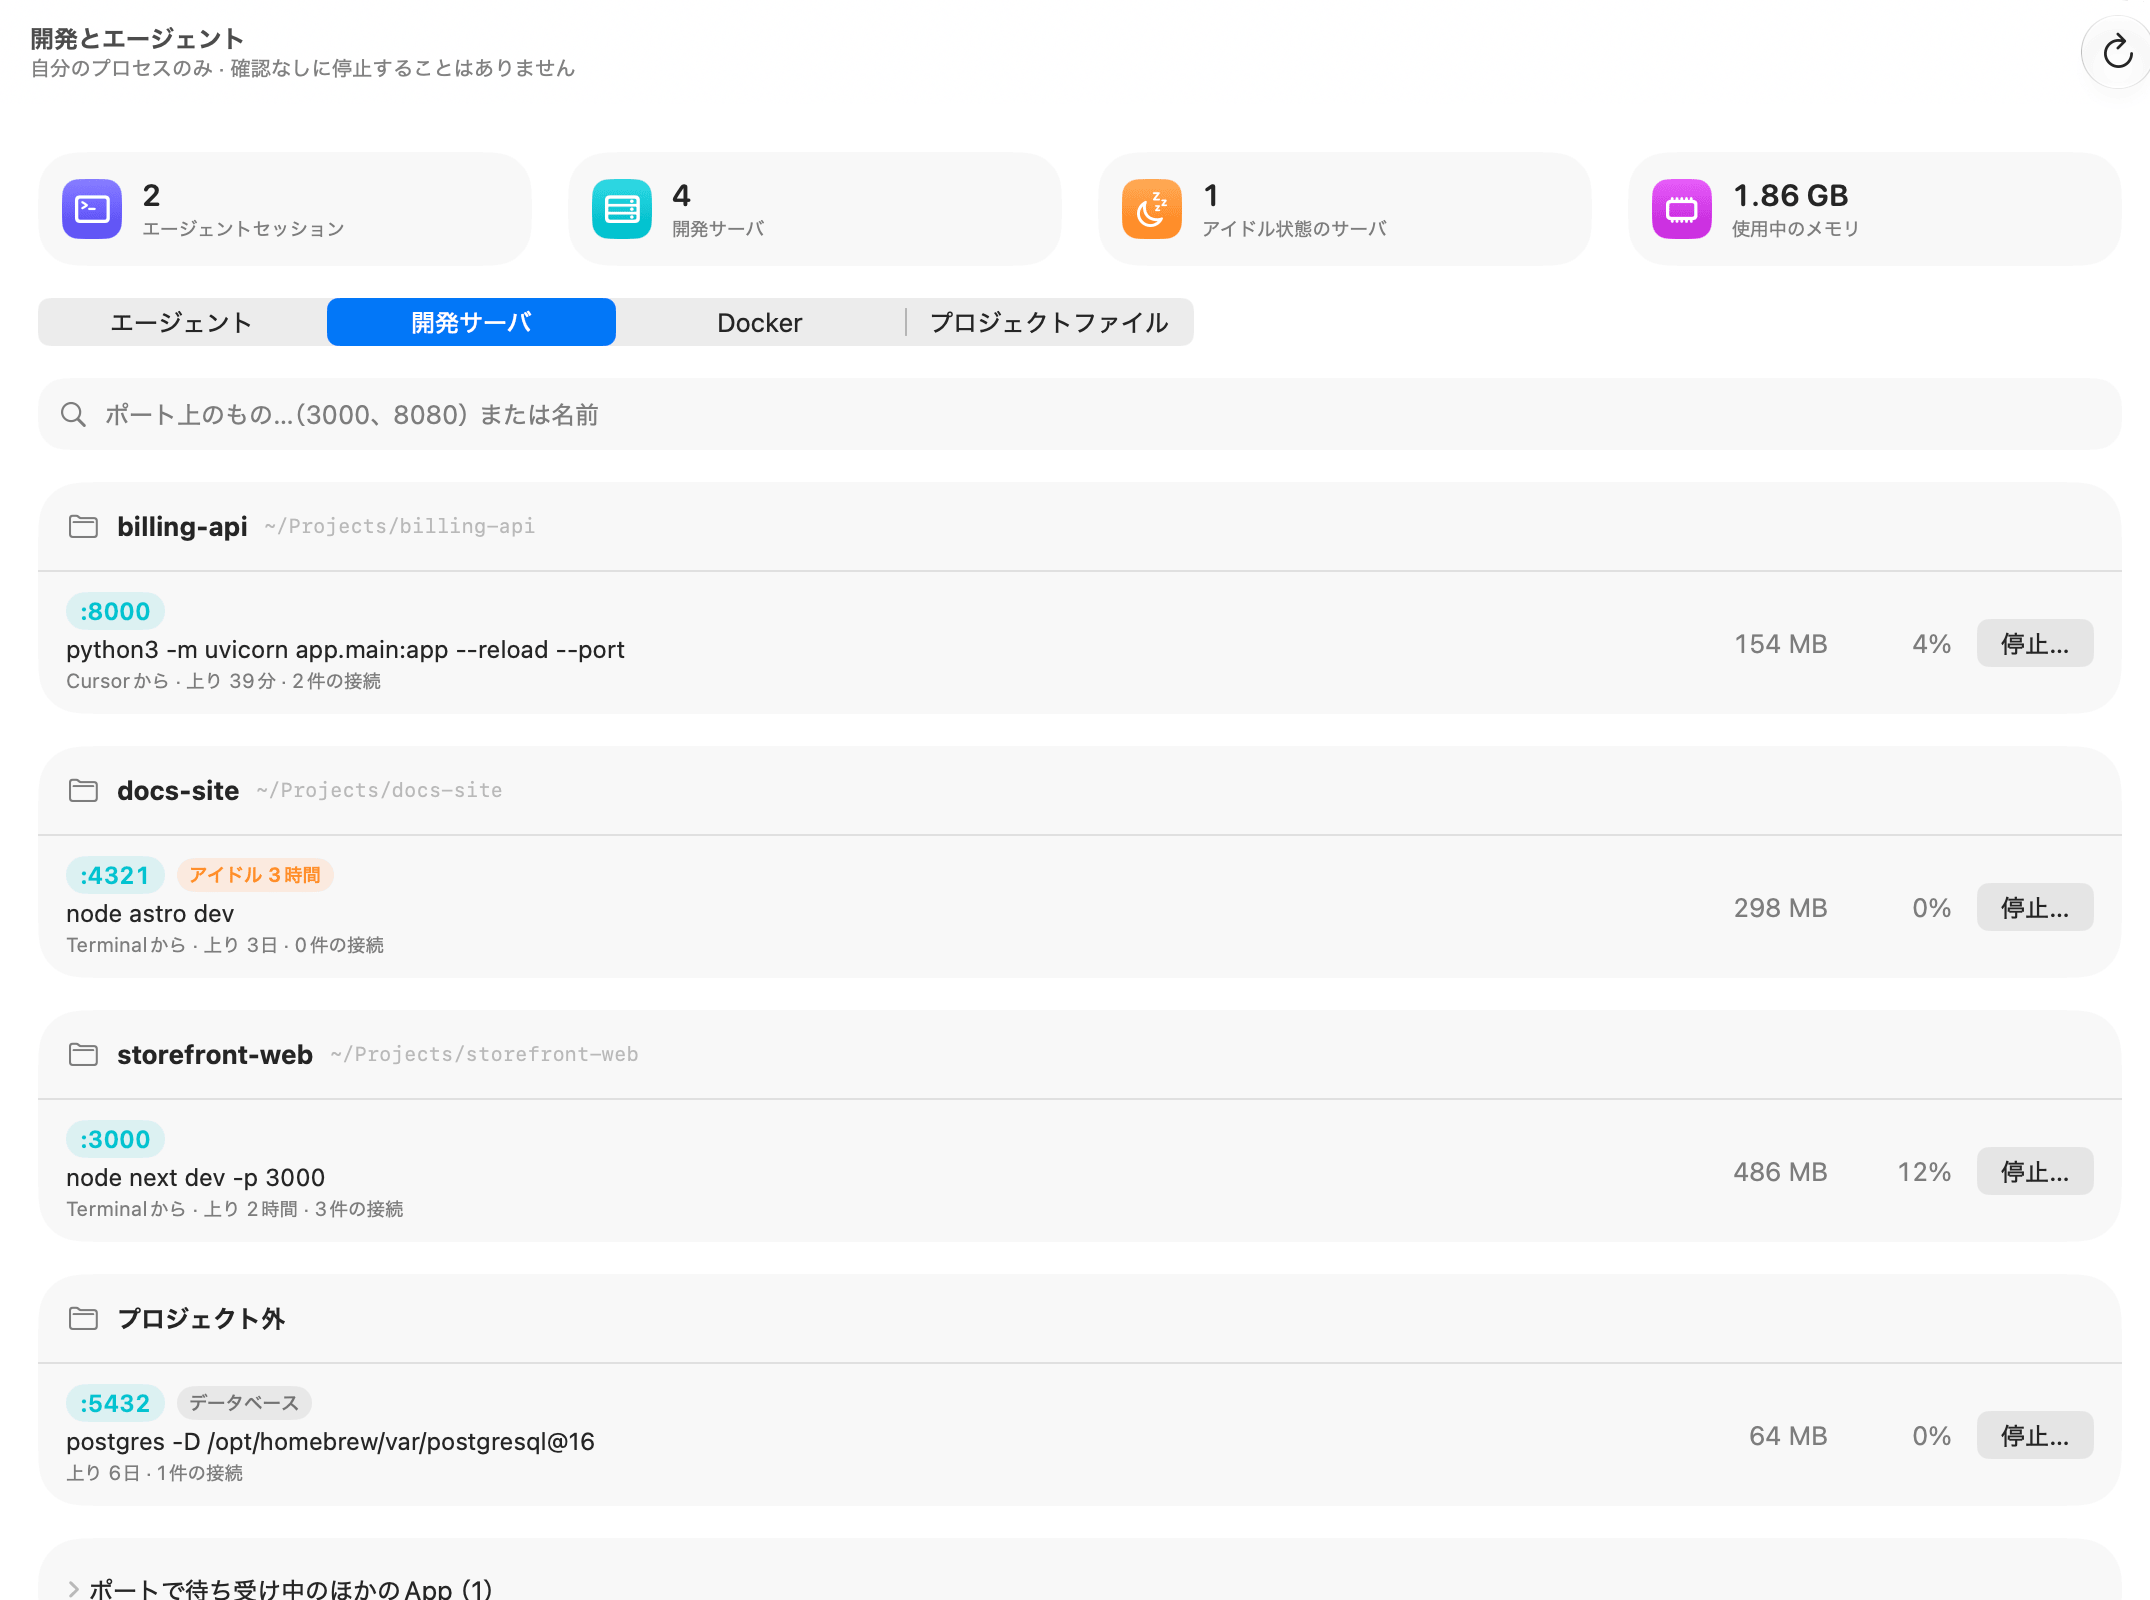Click the port or name search field
This screenshot has width=2150, height=1600.
1080,414
